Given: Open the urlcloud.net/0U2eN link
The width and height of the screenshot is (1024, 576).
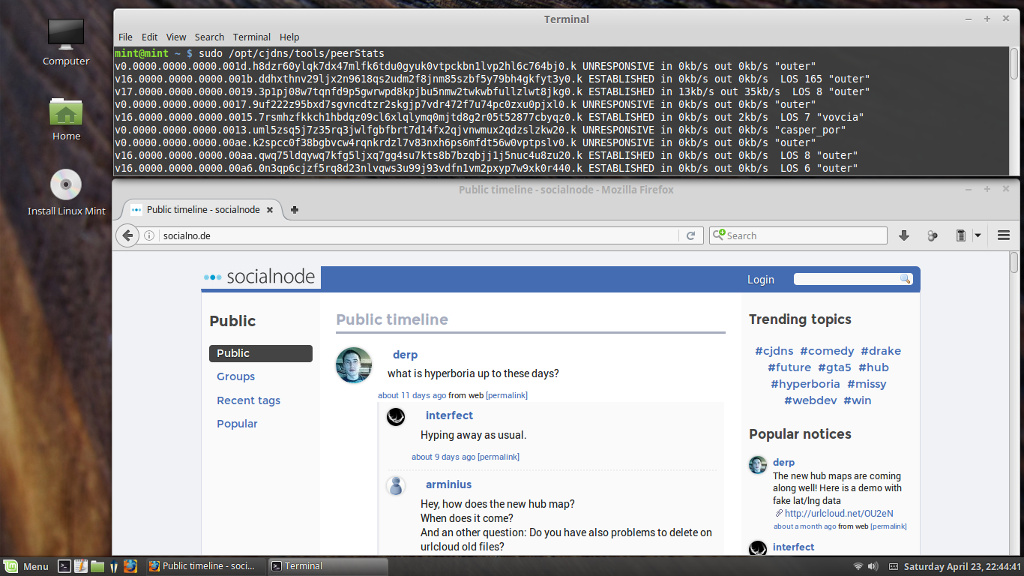Looking at the screenshot, I should coord(839,514).
